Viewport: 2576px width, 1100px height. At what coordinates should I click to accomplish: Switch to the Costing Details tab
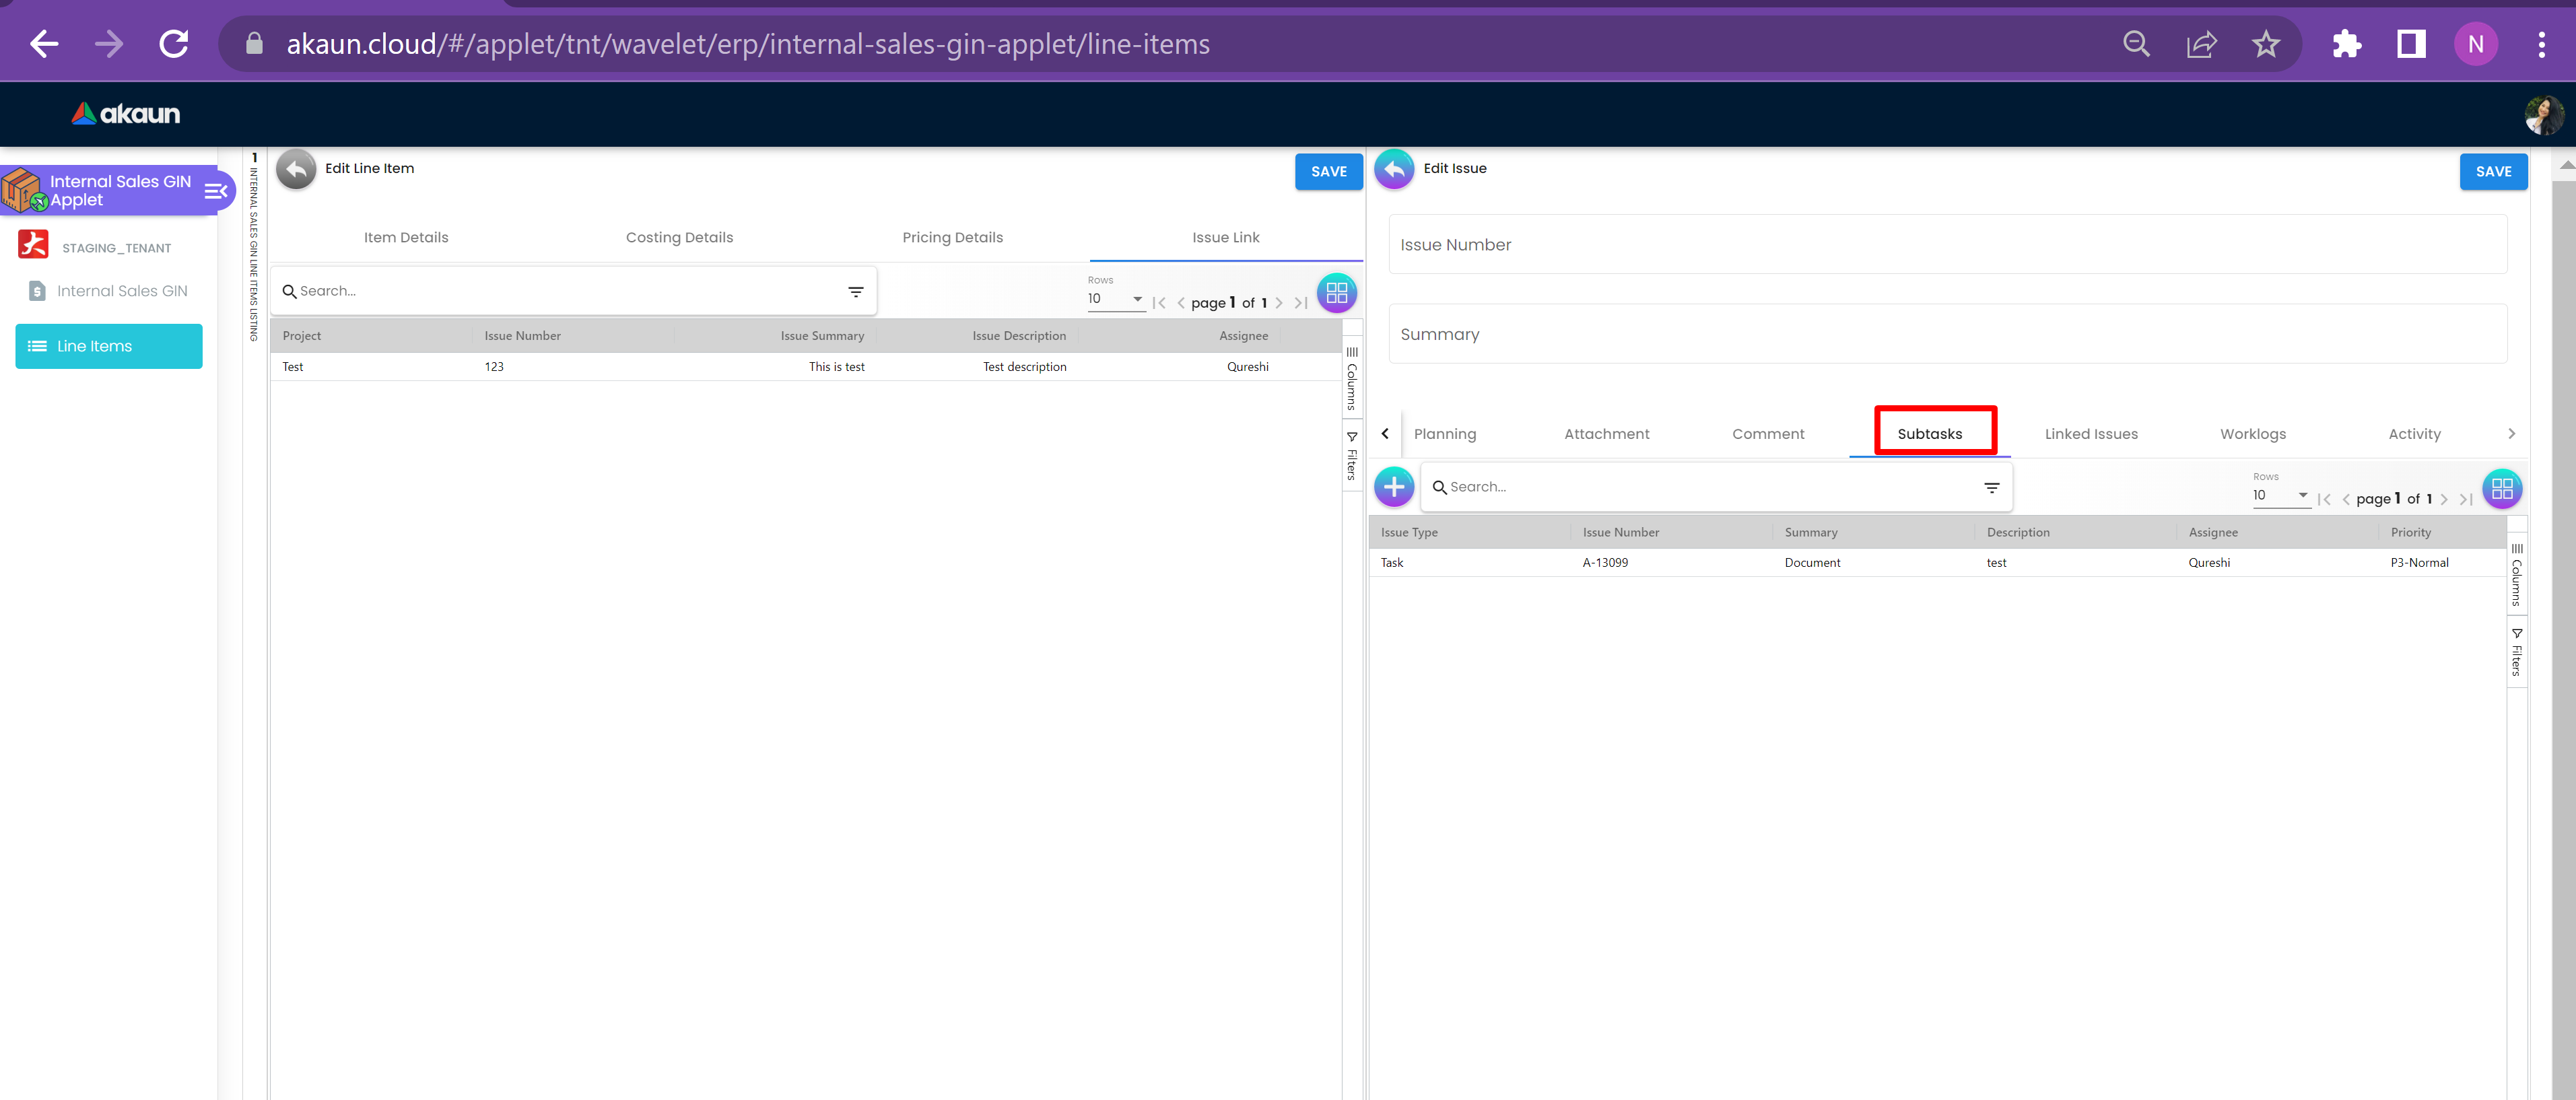click(679, 238)
